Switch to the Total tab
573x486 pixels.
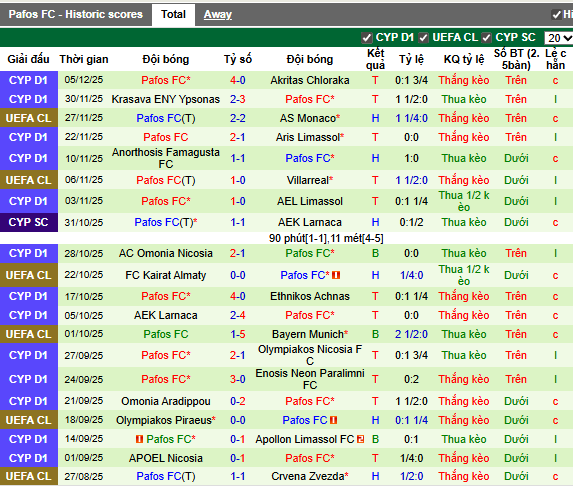coord(173,15)
